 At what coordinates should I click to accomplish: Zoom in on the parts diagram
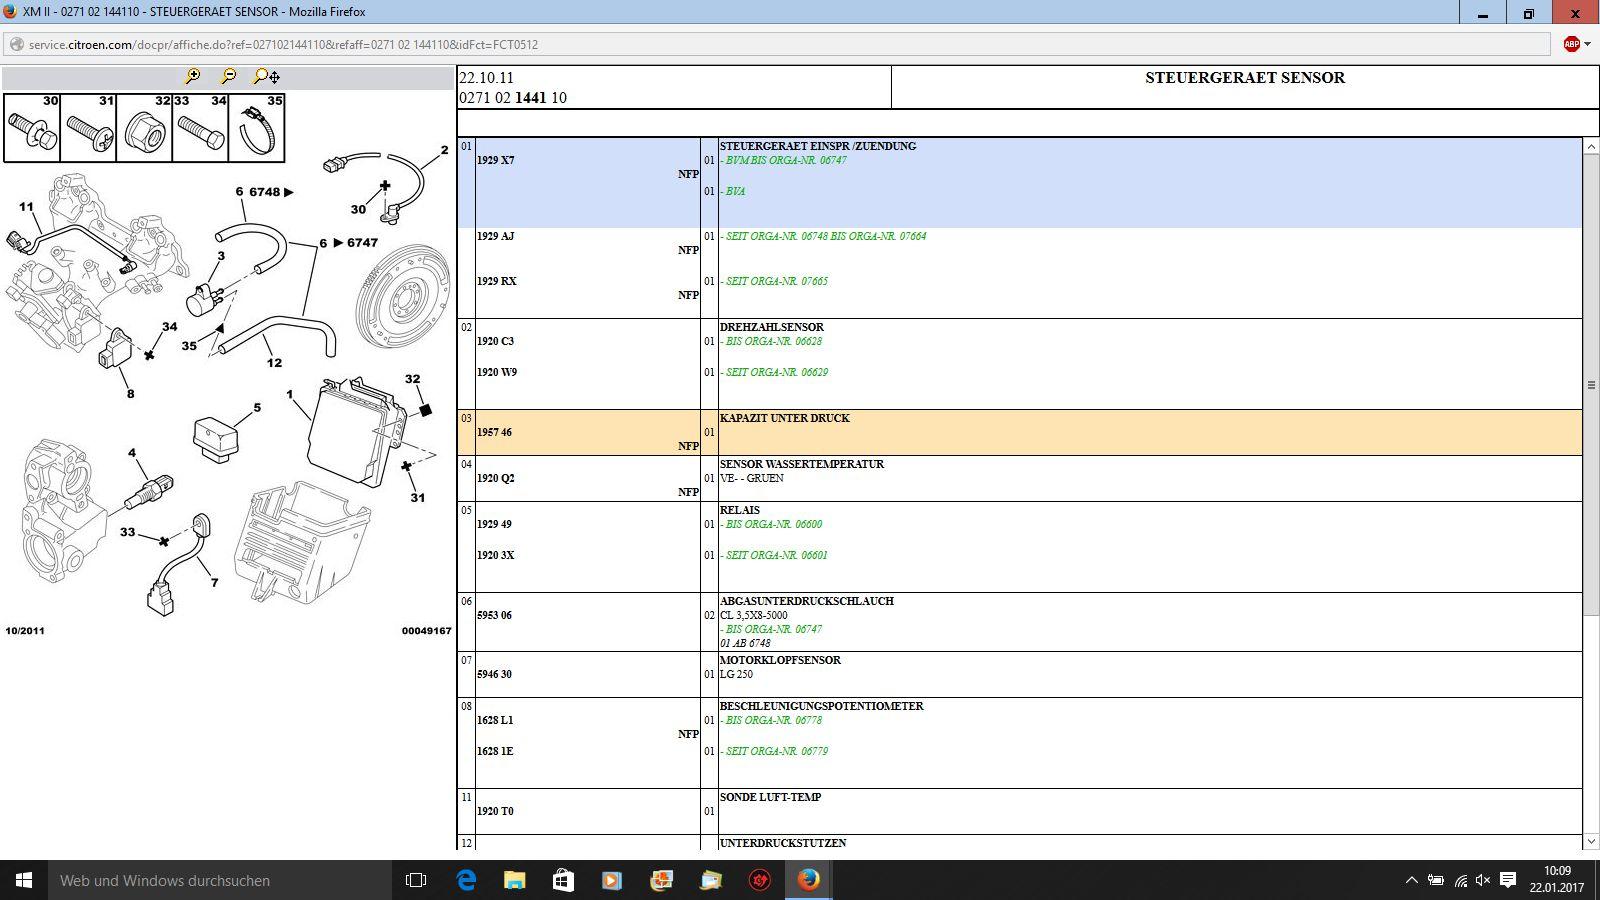[x=193, y=76]
